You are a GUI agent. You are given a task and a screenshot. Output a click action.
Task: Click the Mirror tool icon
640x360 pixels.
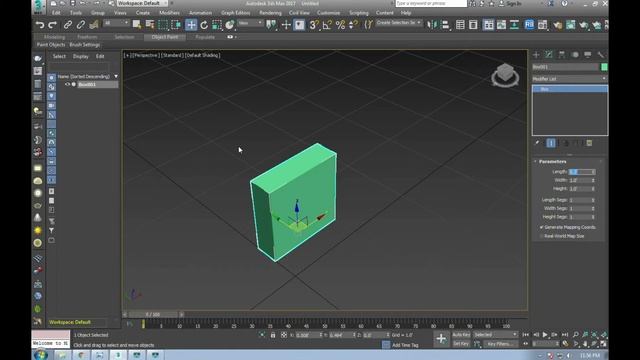[432, 25]
